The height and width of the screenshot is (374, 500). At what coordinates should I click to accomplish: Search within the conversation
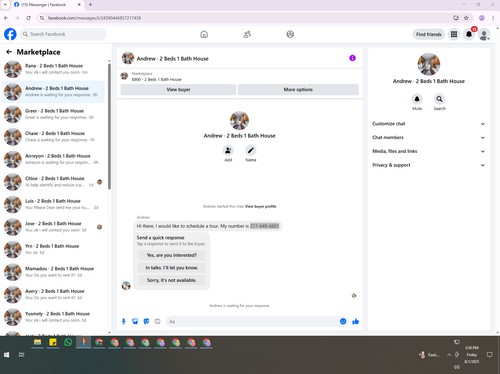point(439,99)
